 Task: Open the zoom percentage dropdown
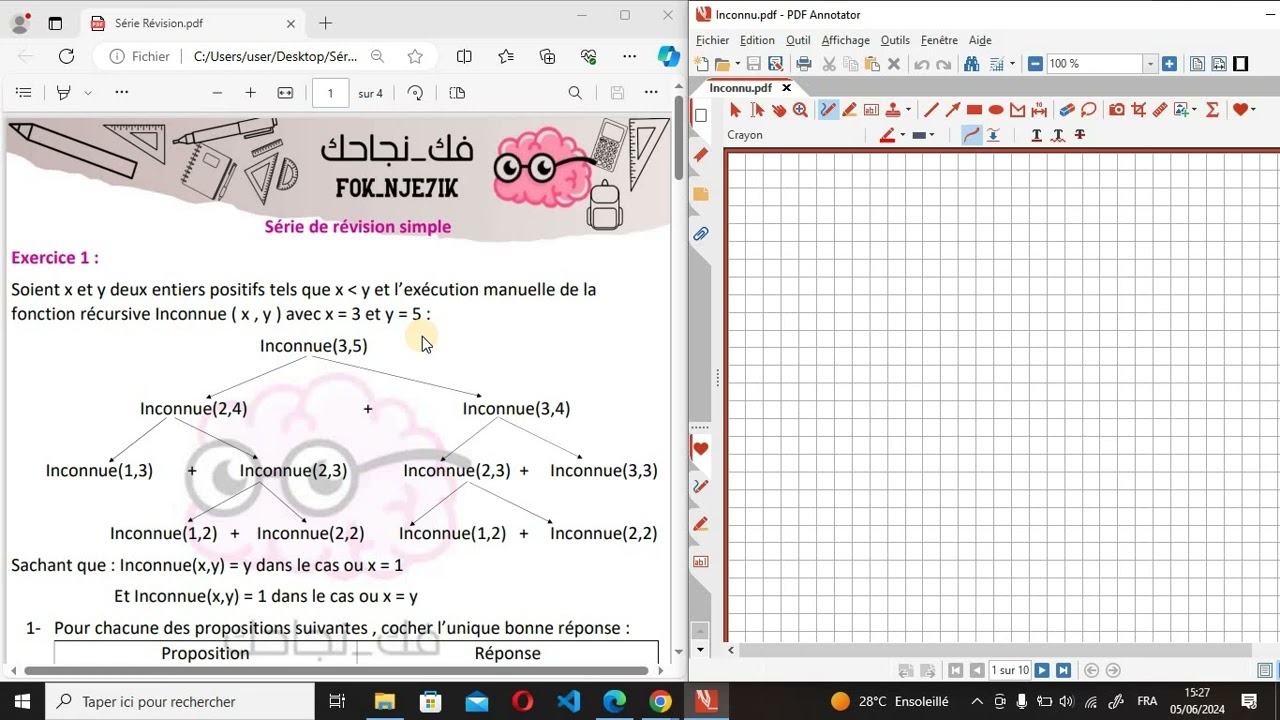pyautogui.click(x=1150, y=64)
